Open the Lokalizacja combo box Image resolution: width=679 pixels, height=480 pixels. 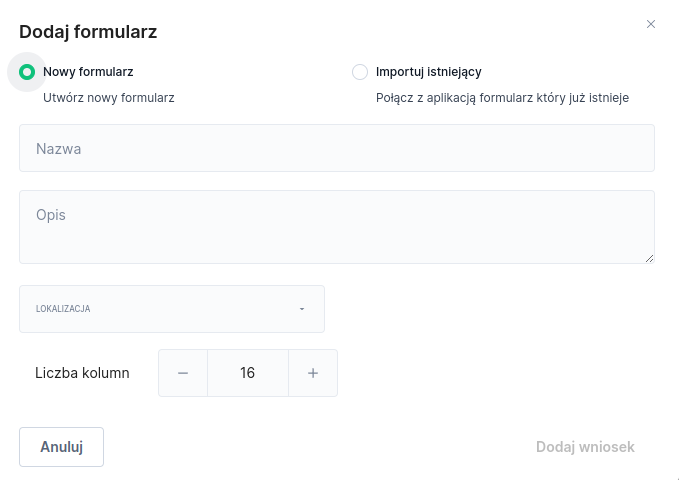click(x=172, y=309)
